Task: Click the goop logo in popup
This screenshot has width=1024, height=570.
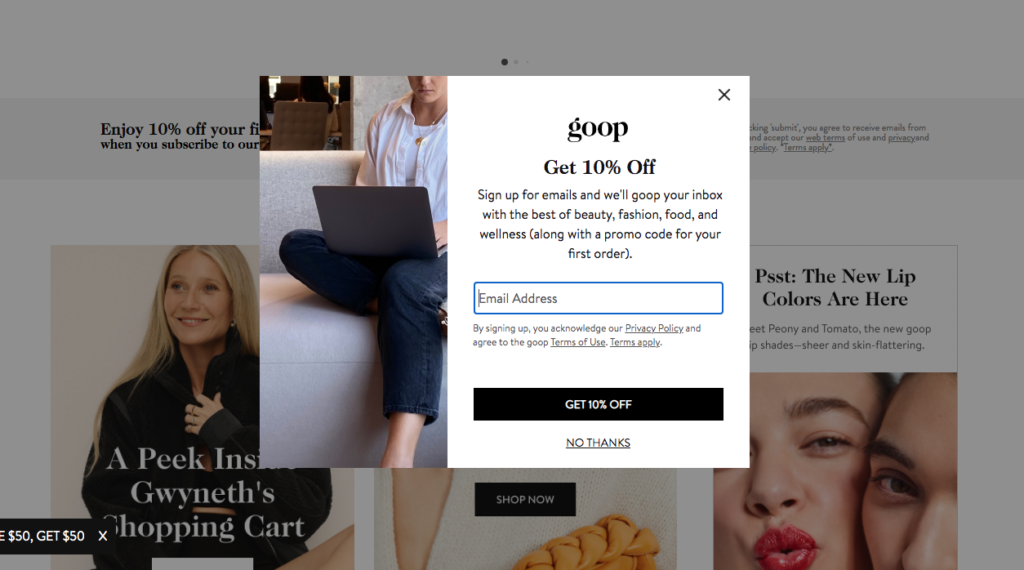Action: click(x=598, y=128)
